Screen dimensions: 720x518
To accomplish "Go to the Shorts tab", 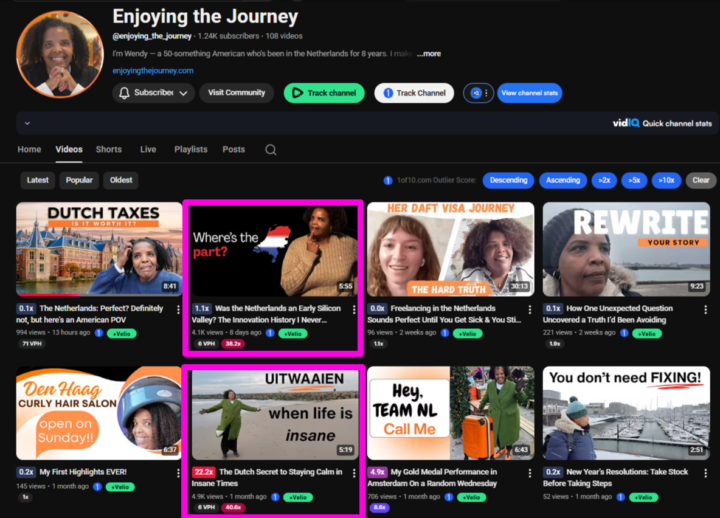I will 109,149.
